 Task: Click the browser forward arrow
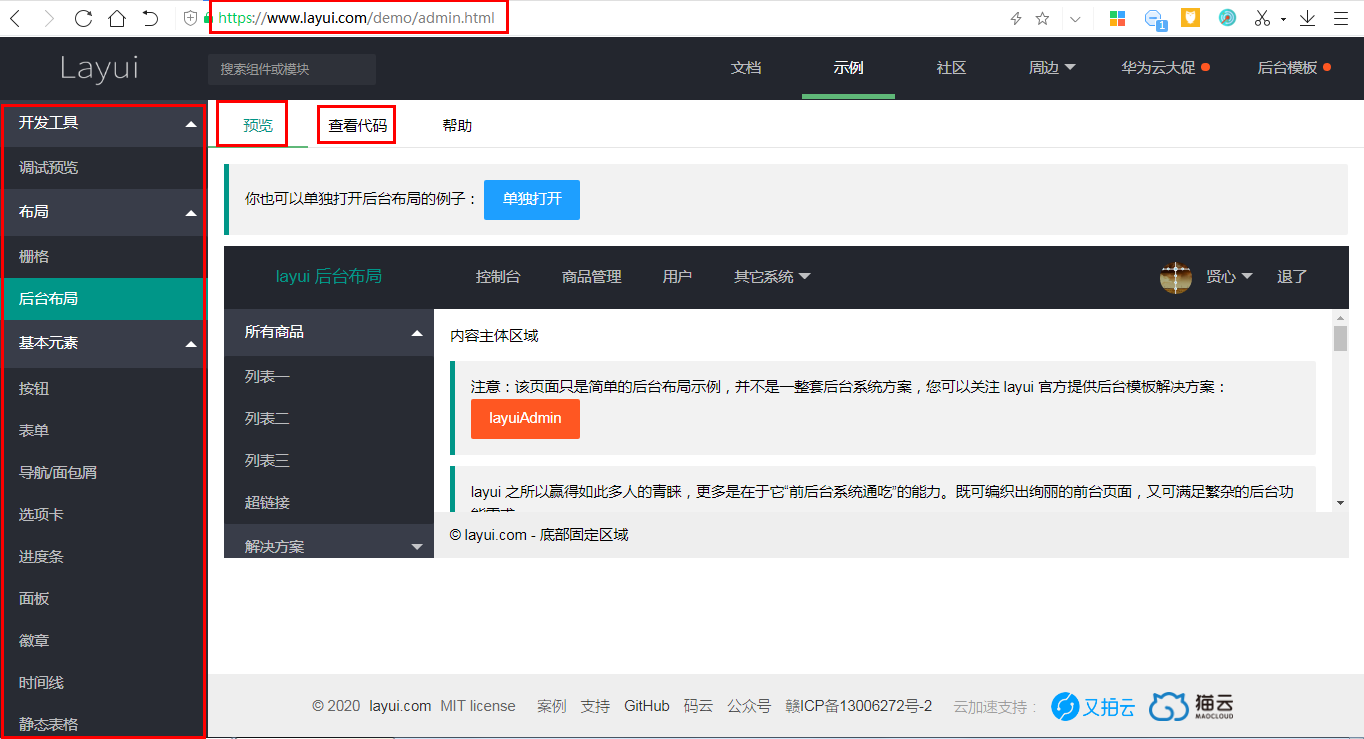tap(49, 18)
